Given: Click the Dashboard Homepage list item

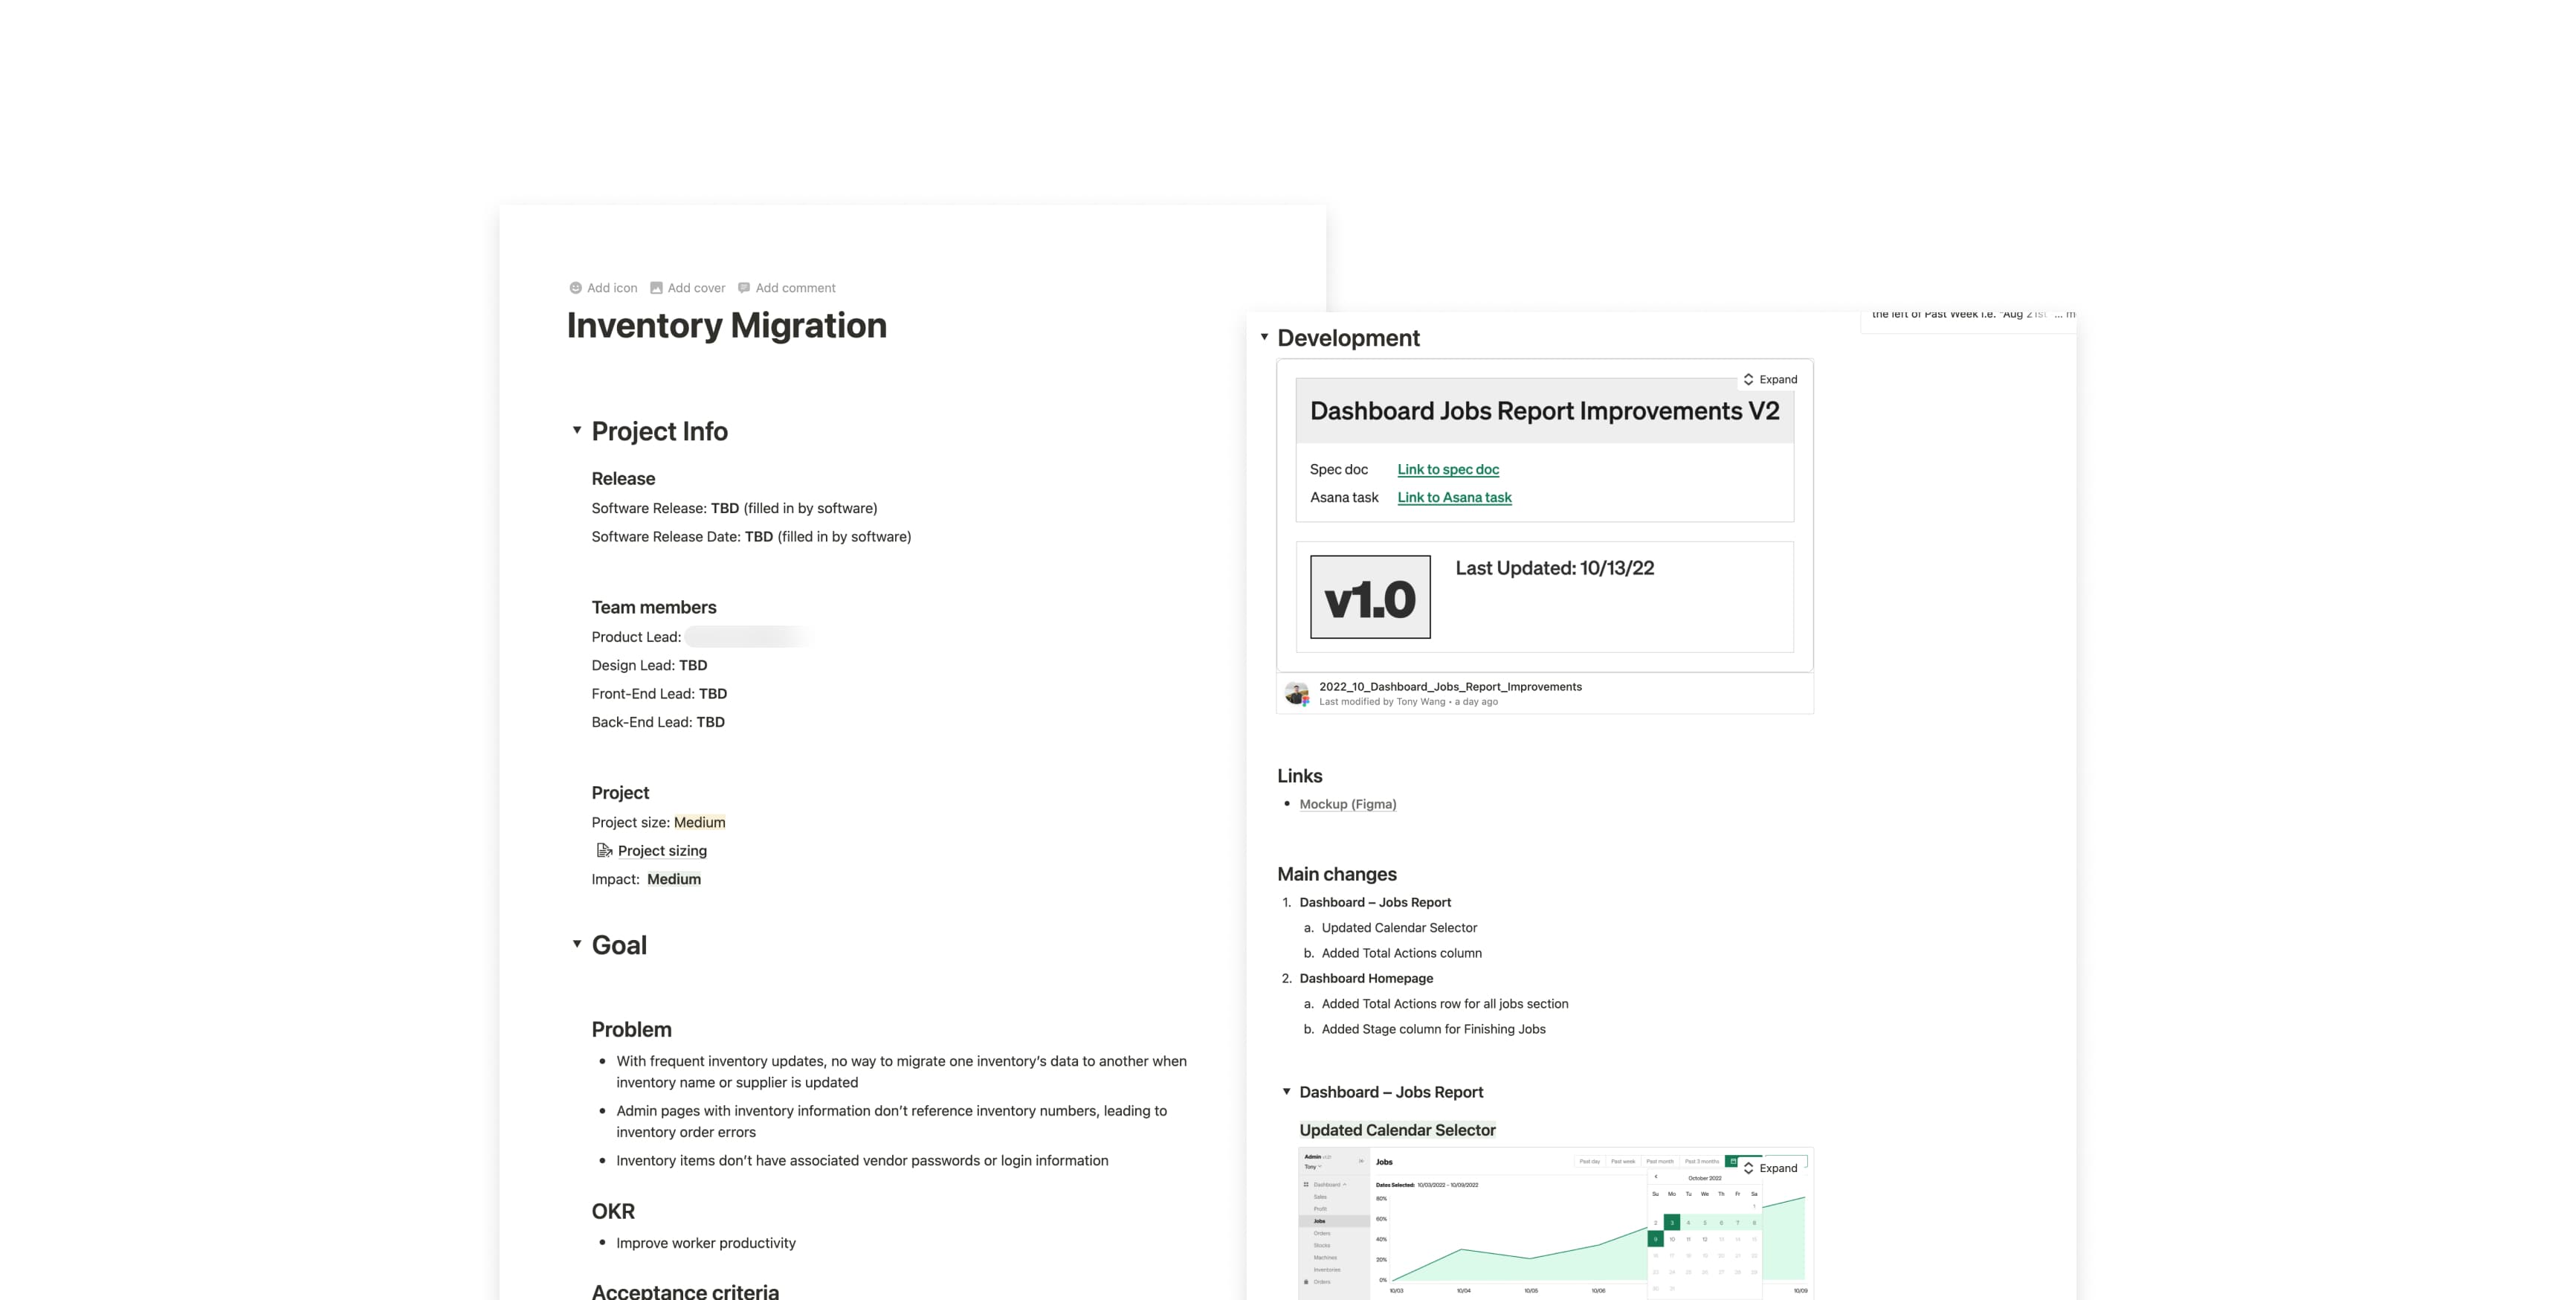Looking at the screenshot, I should coord(1366,978).
